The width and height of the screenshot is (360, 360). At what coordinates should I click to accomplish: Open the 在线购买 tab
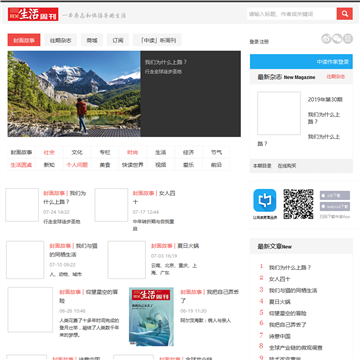[x=287, y=166]
